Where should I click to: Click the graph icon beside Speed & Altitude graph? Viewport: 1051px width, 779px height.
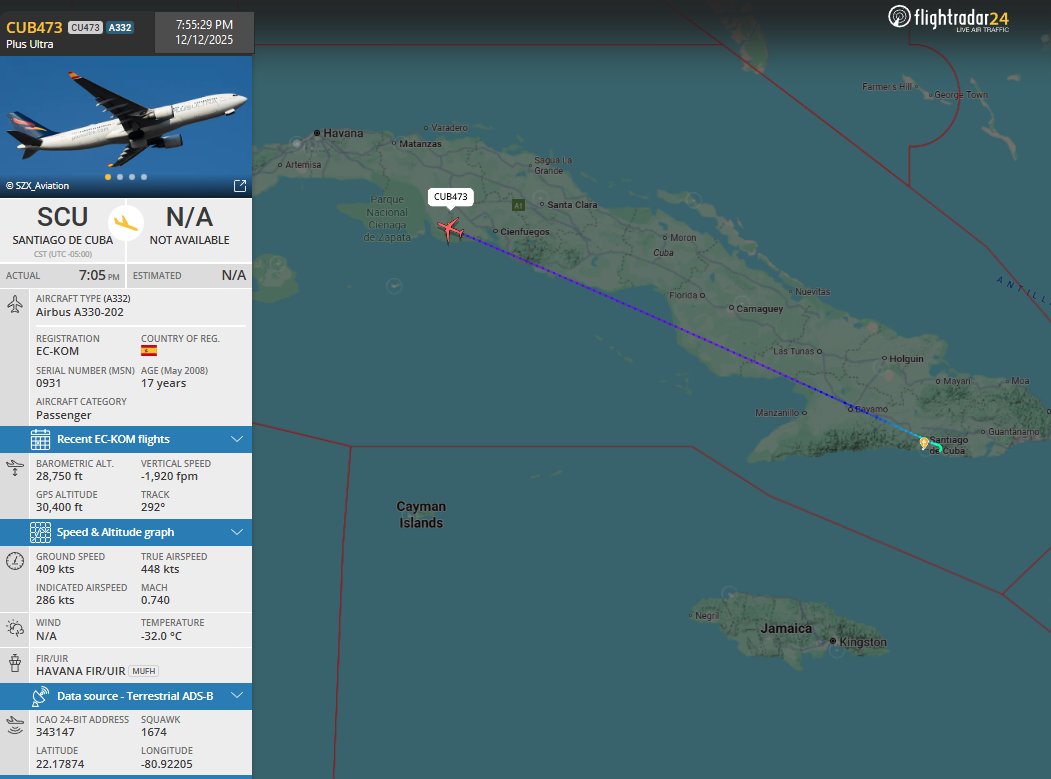point(40,532)
